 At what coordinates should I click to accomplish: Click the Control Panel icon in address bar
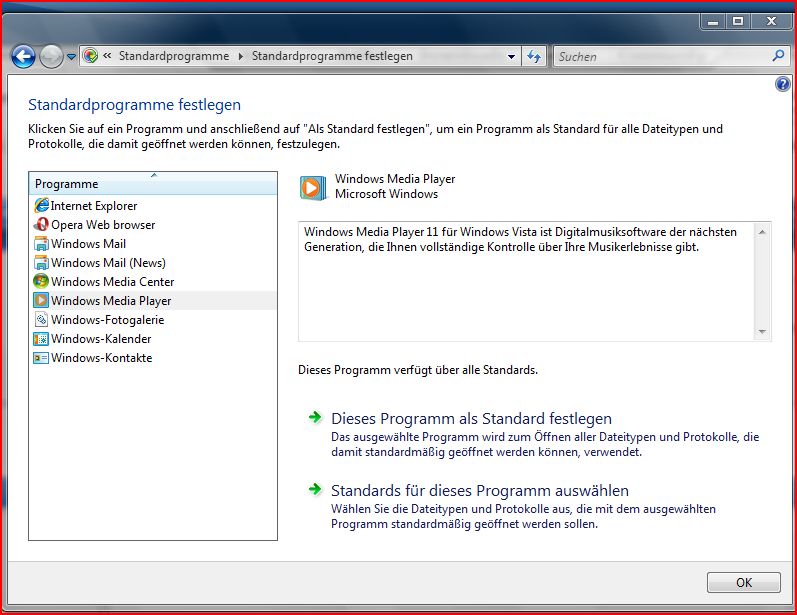[x=90, y=55]
